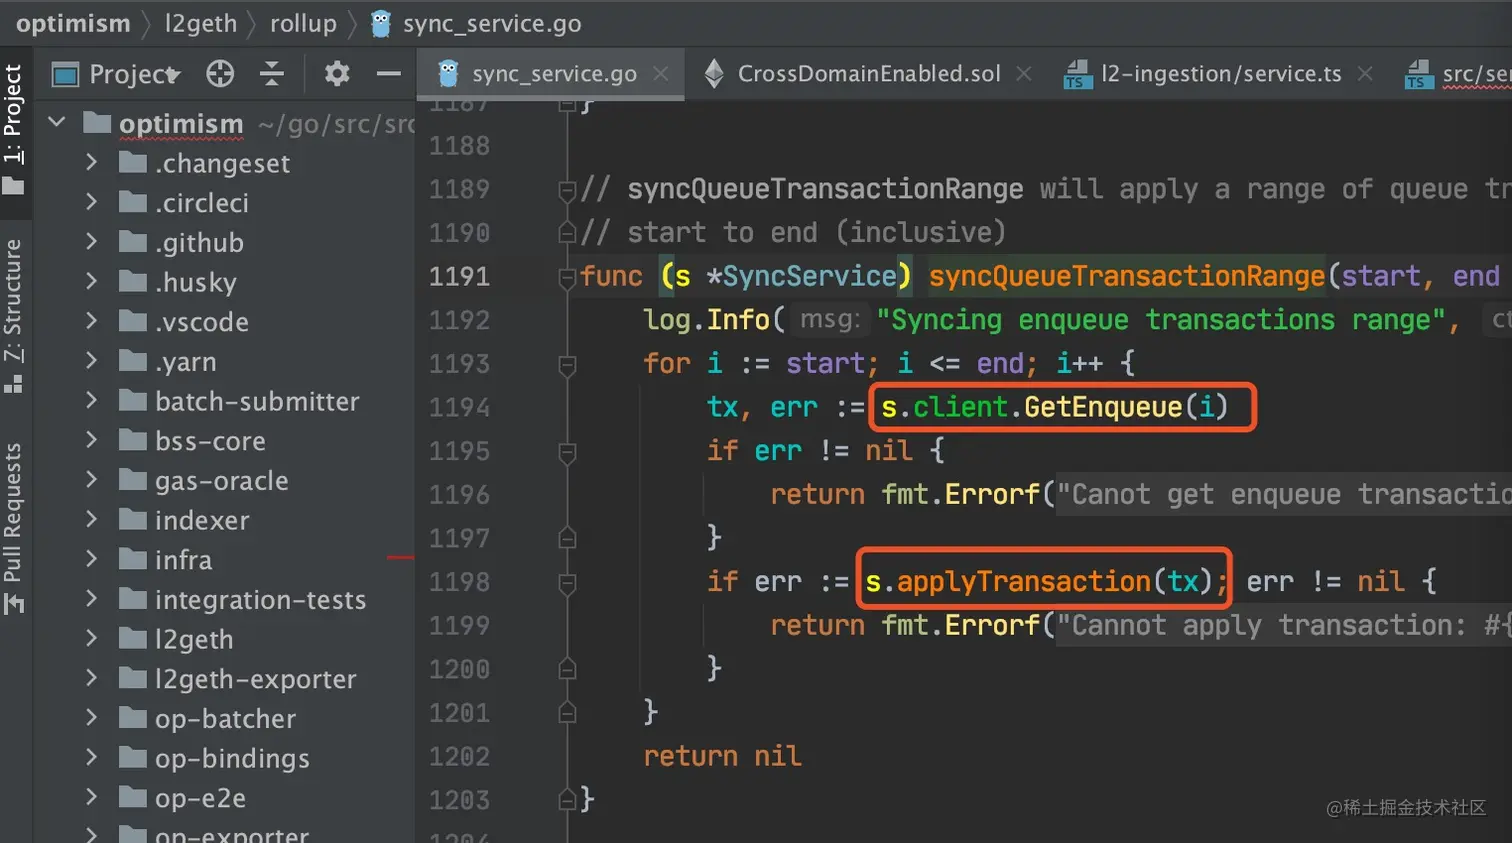
Task: Click the log.Info call
Action: coord(706,320)
